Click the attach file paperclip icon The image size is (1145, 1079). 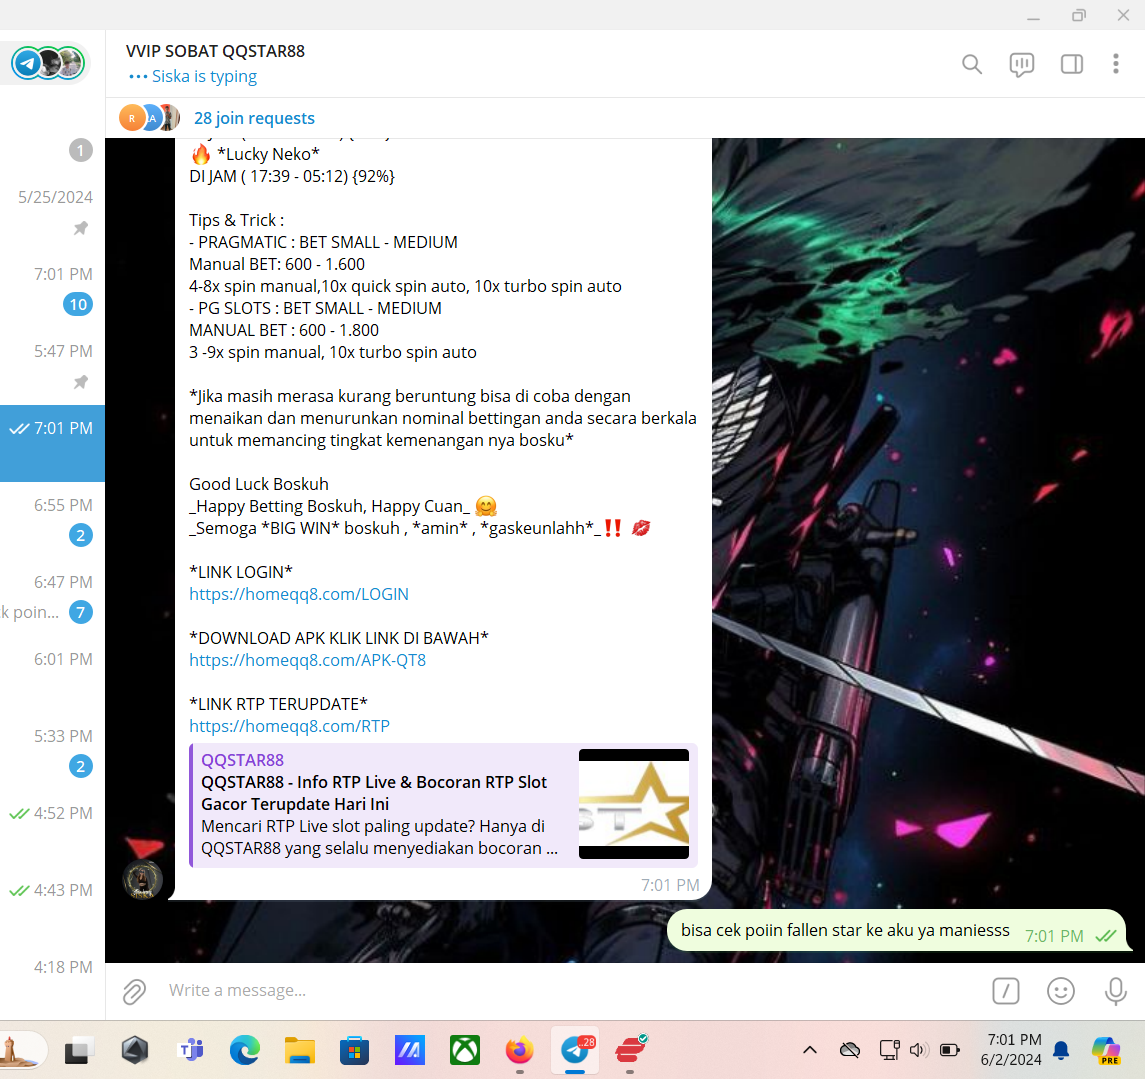point(134,991)
